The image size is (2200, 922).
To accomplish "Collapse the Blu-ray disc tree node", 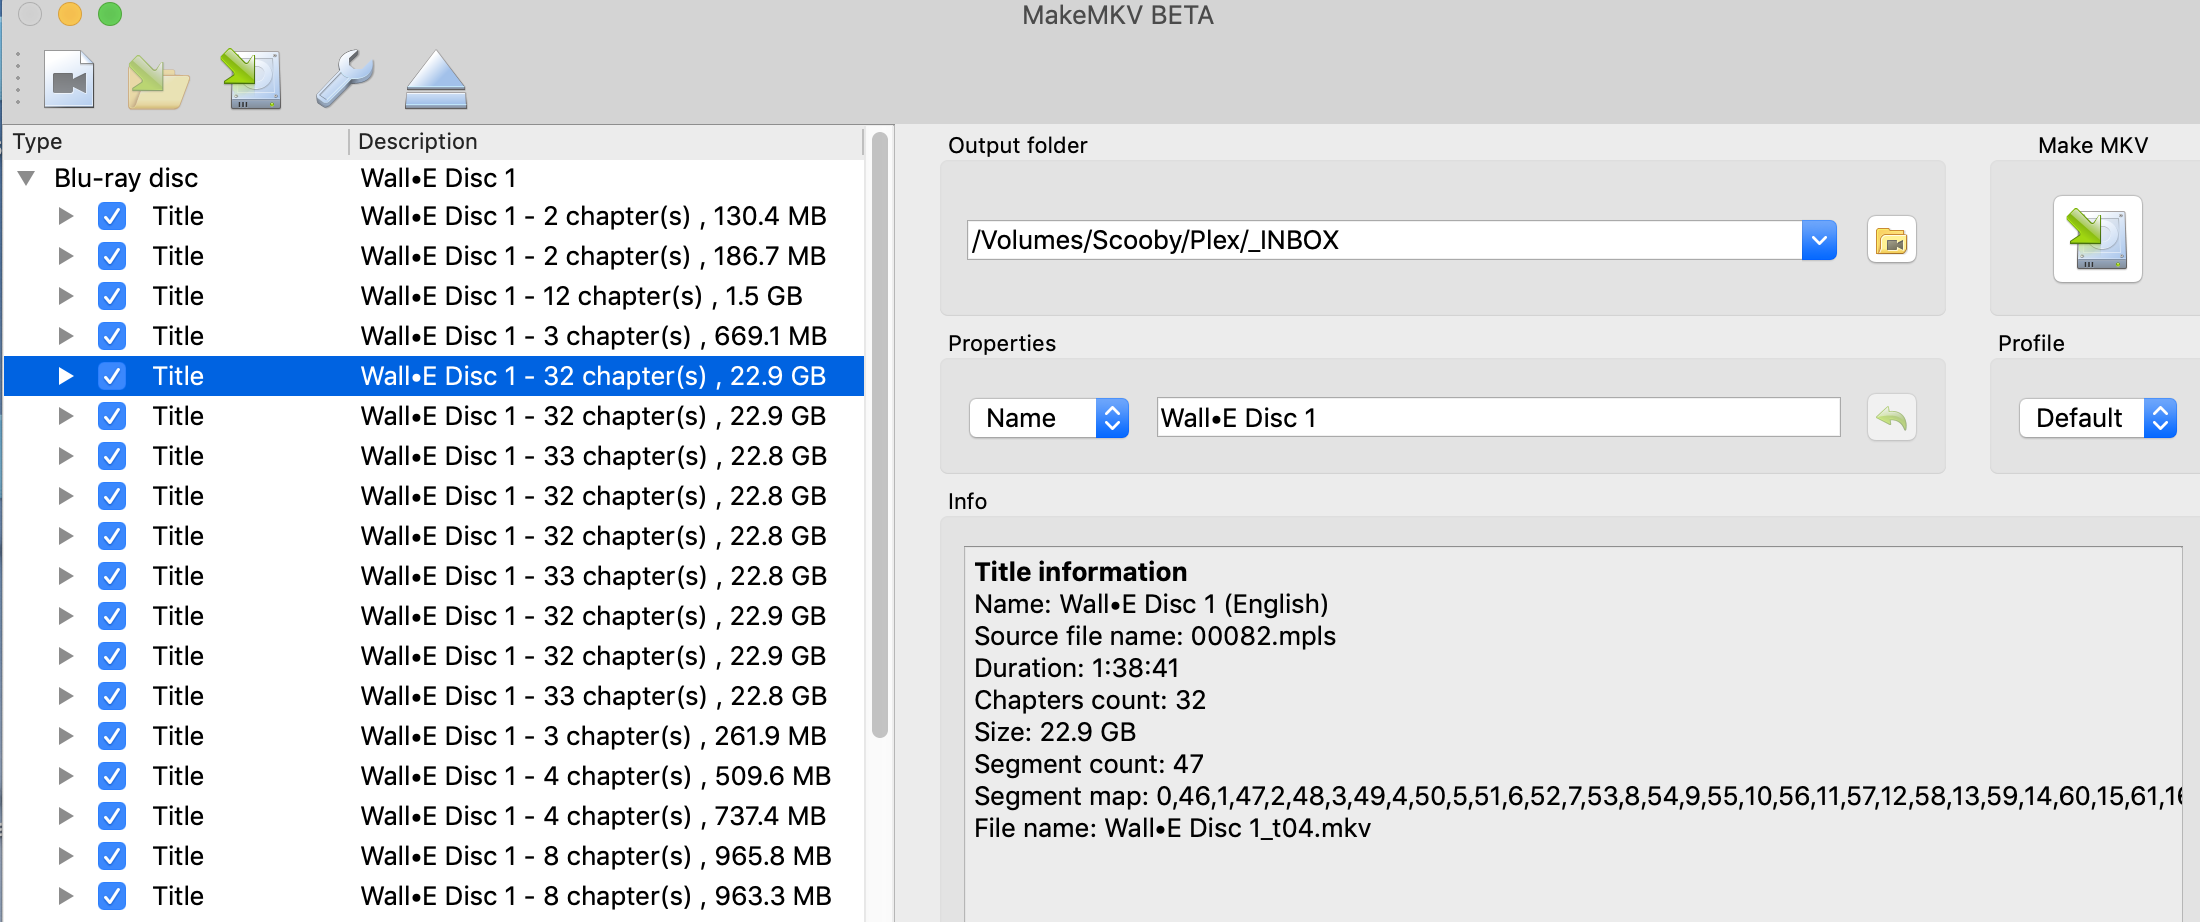I will (x=27, y=178).
